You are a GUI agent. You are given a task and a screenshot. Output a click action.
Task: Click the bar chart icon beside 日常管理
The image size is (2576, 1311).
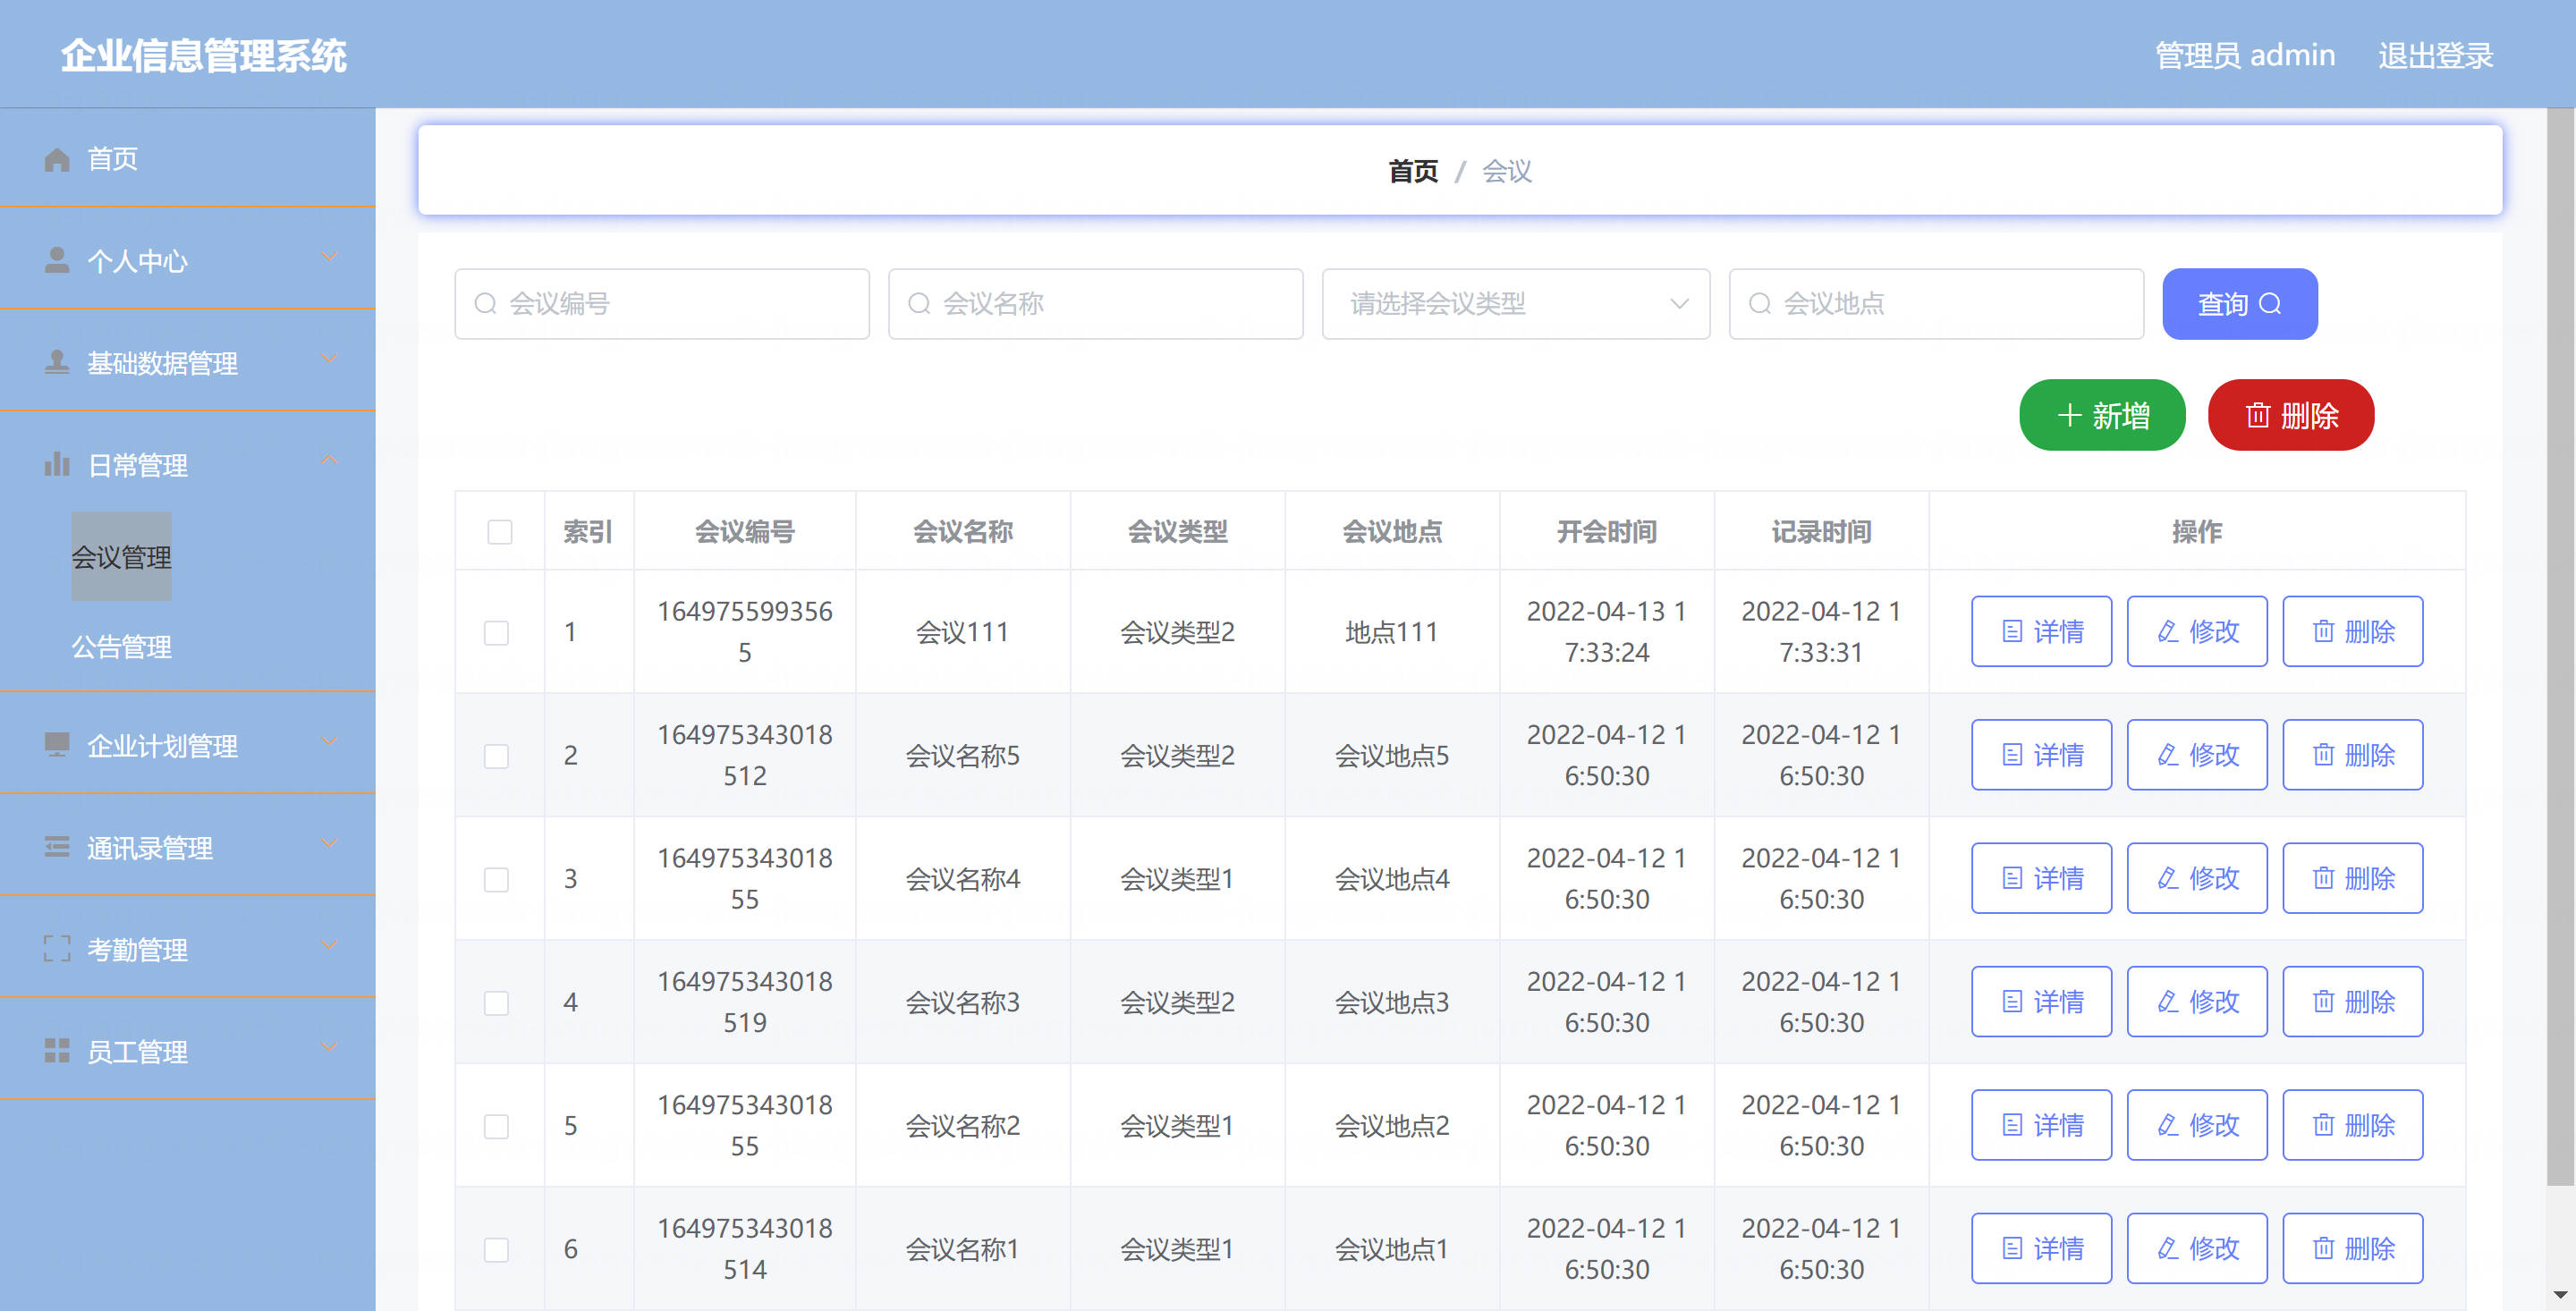[57, 464]
